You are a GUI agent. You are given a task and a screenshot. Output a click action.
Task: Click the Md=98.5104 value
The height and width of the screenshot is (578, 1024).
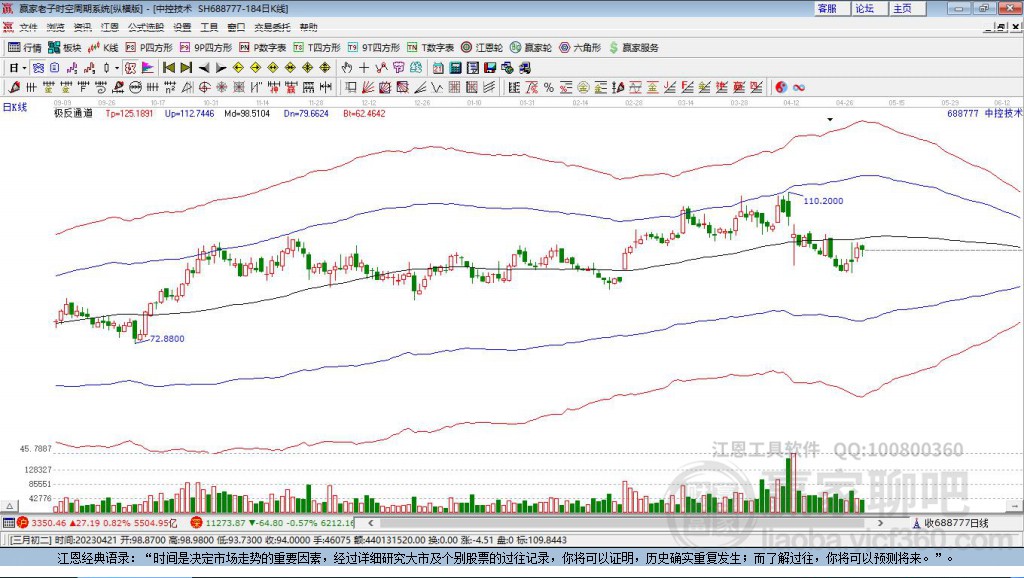(247, 113)
